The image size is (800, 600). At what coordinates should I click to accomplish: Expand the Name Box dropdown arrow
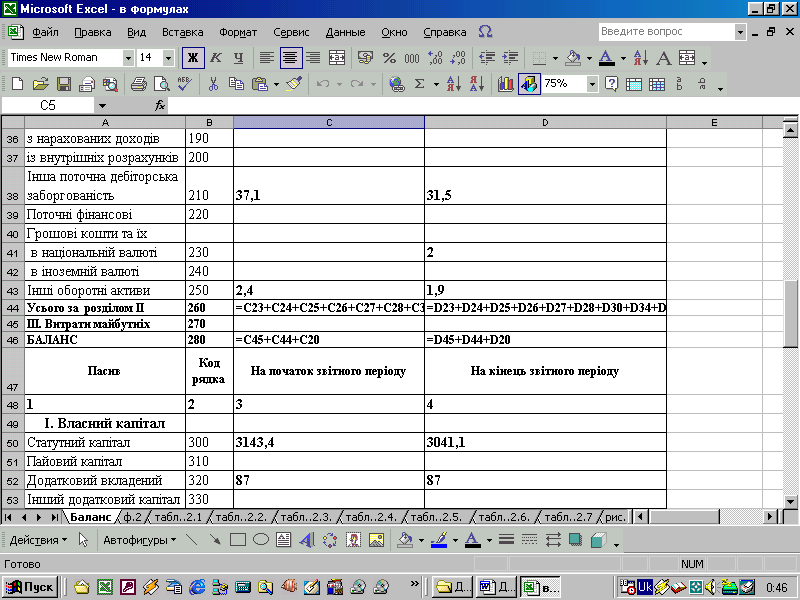[102, 106]
